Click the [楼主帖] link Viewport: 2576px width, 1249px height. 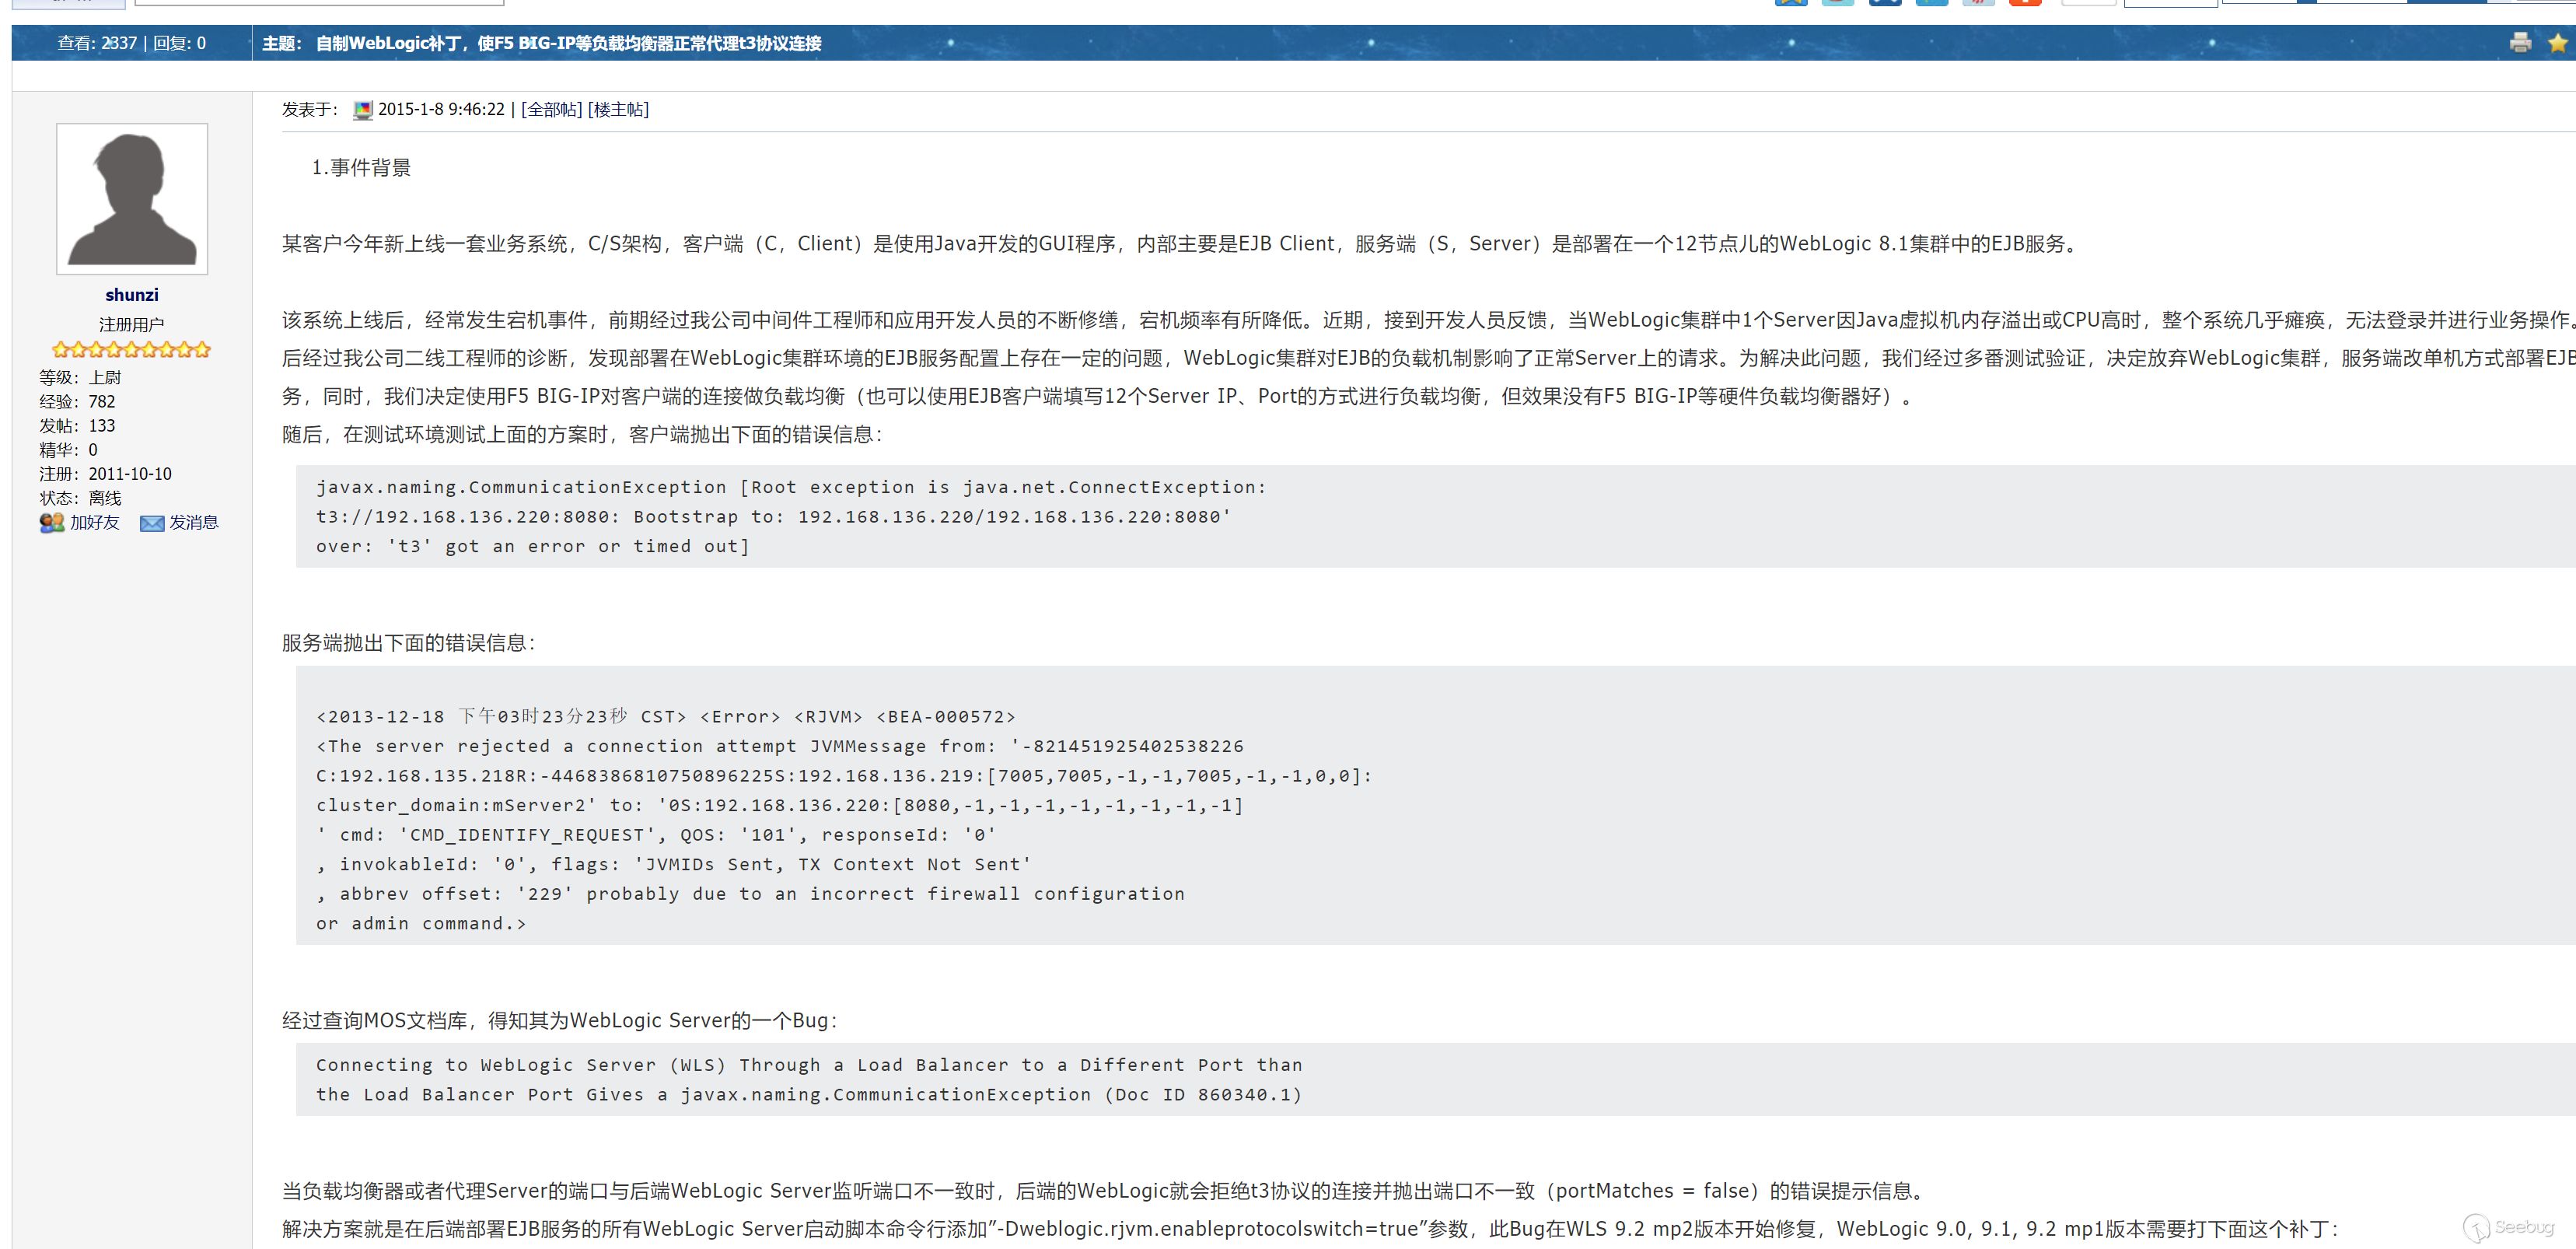[618, 110]
